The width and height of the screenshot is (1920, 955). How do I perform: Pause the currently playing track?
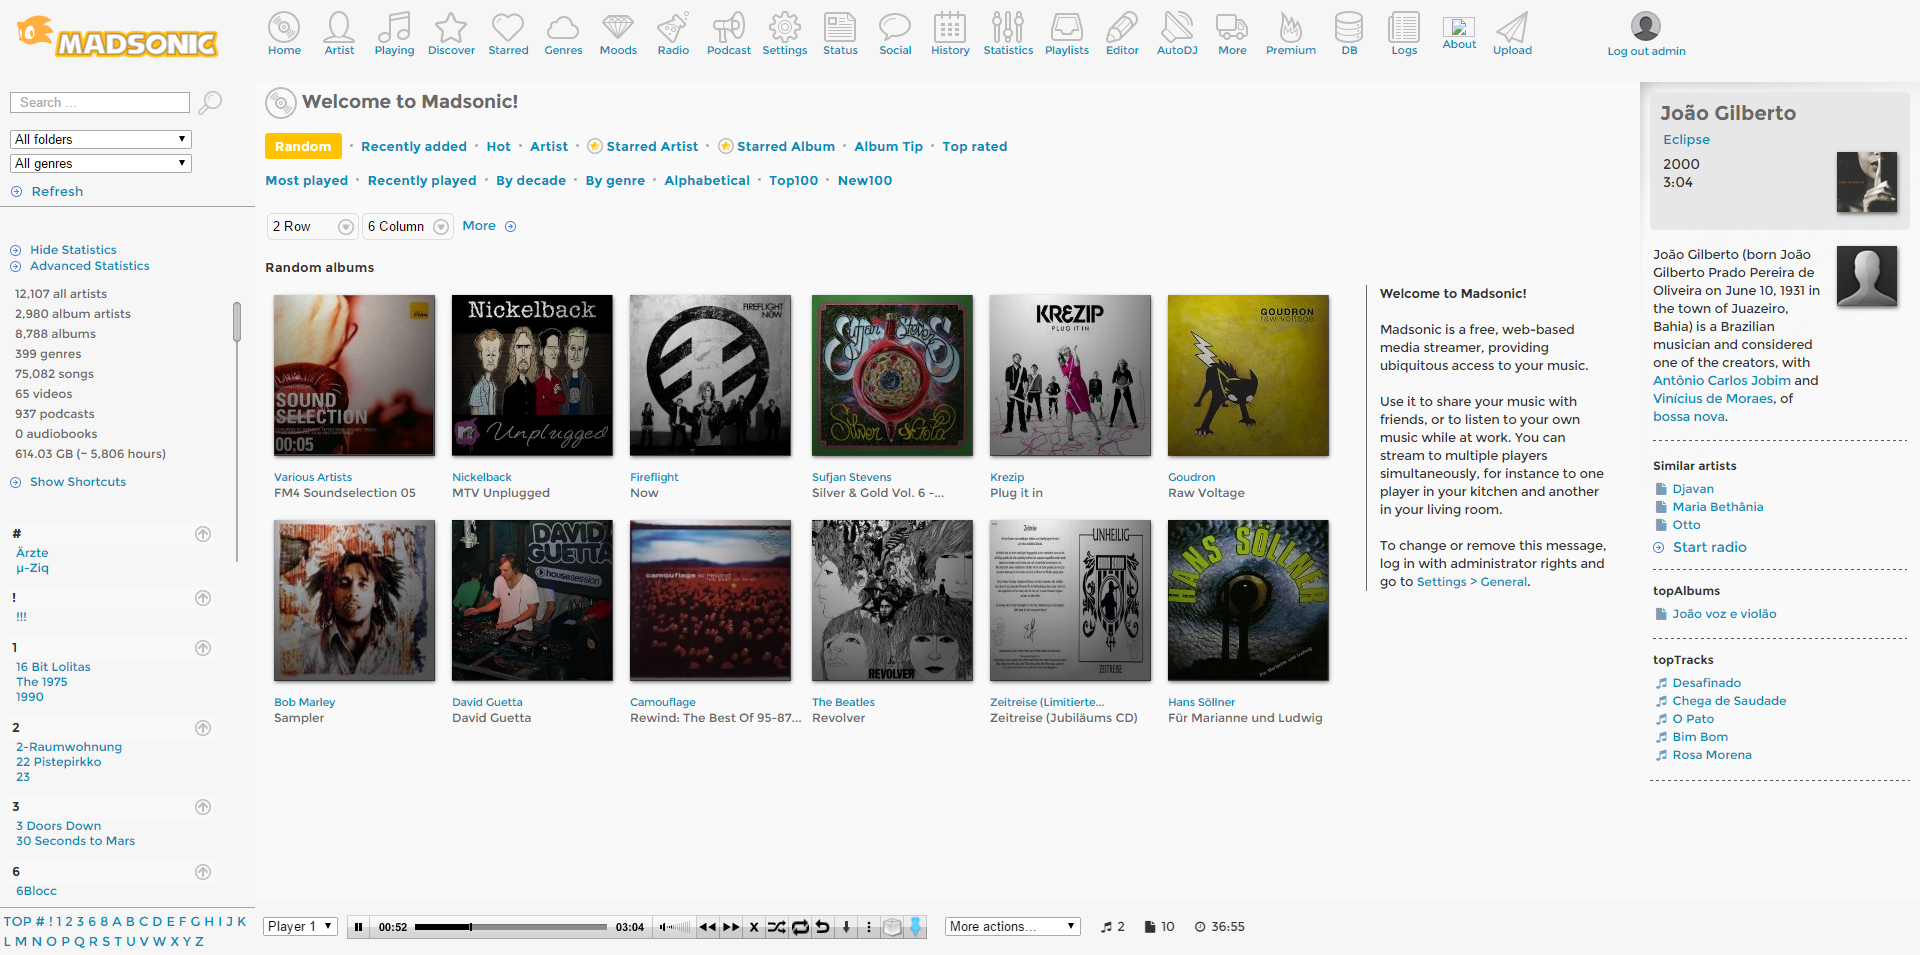click(x=358, y=927)
